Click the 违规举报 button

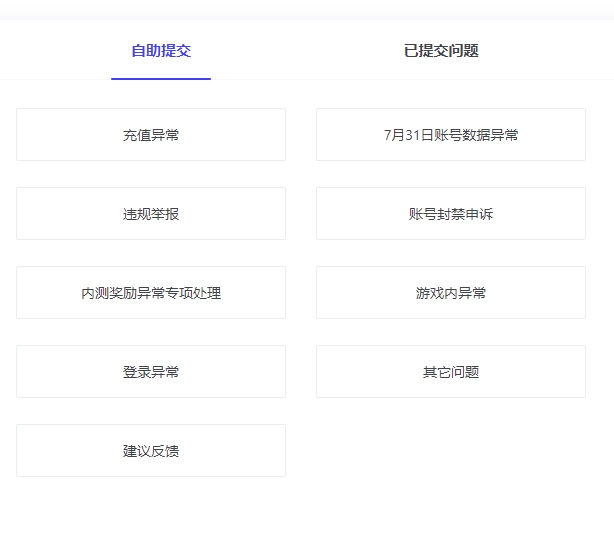coord(151,214)
